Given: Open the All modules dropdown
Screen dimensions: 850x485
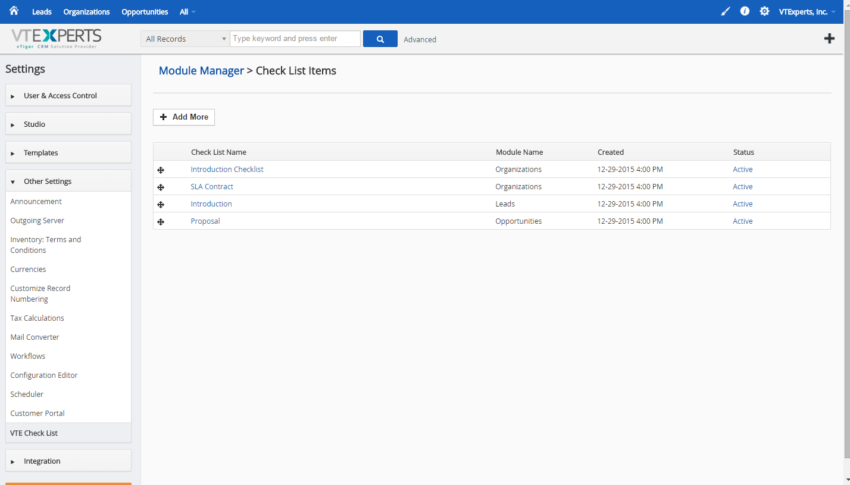Looking at the screenshot, I should coord(187,12).
